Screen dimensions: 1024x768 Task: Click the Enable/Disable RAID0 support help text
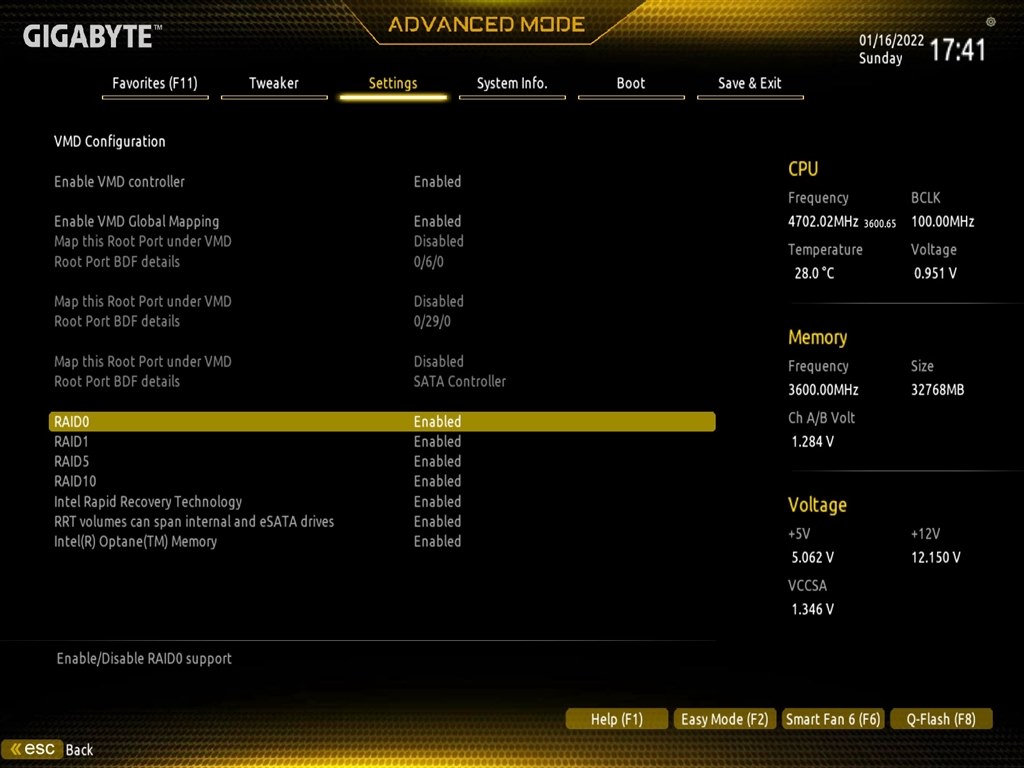[x=144, y=658]
